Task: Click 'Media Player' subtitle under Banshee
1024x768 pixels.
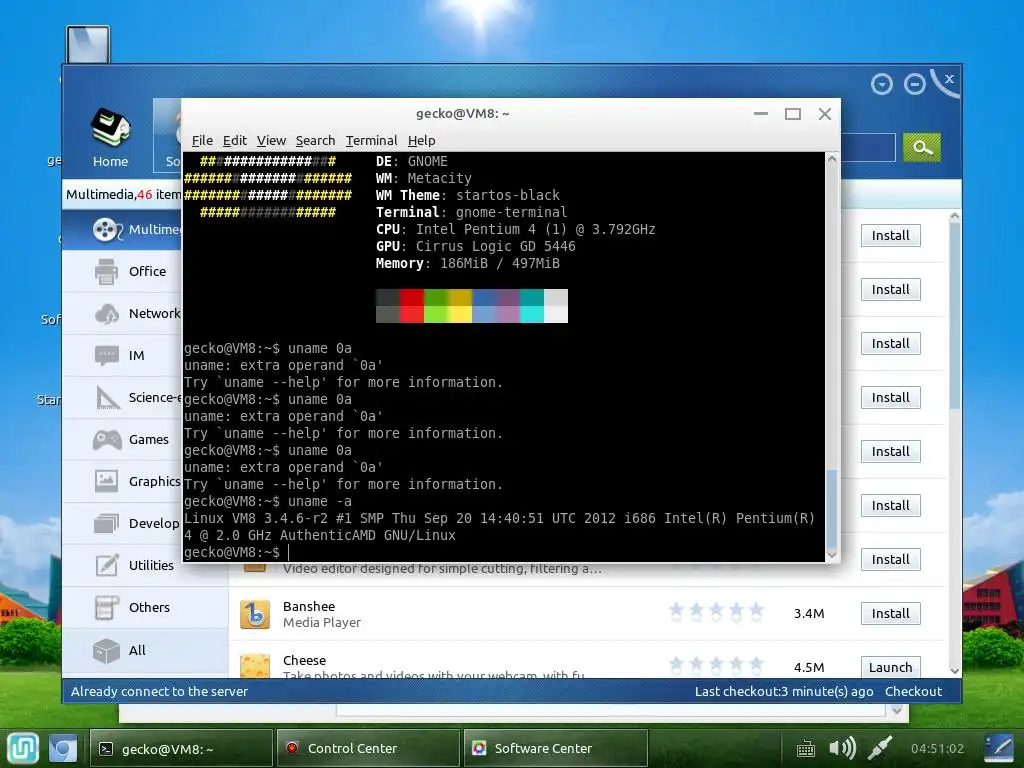Action: pyautogui.click(x=321, y=622)
